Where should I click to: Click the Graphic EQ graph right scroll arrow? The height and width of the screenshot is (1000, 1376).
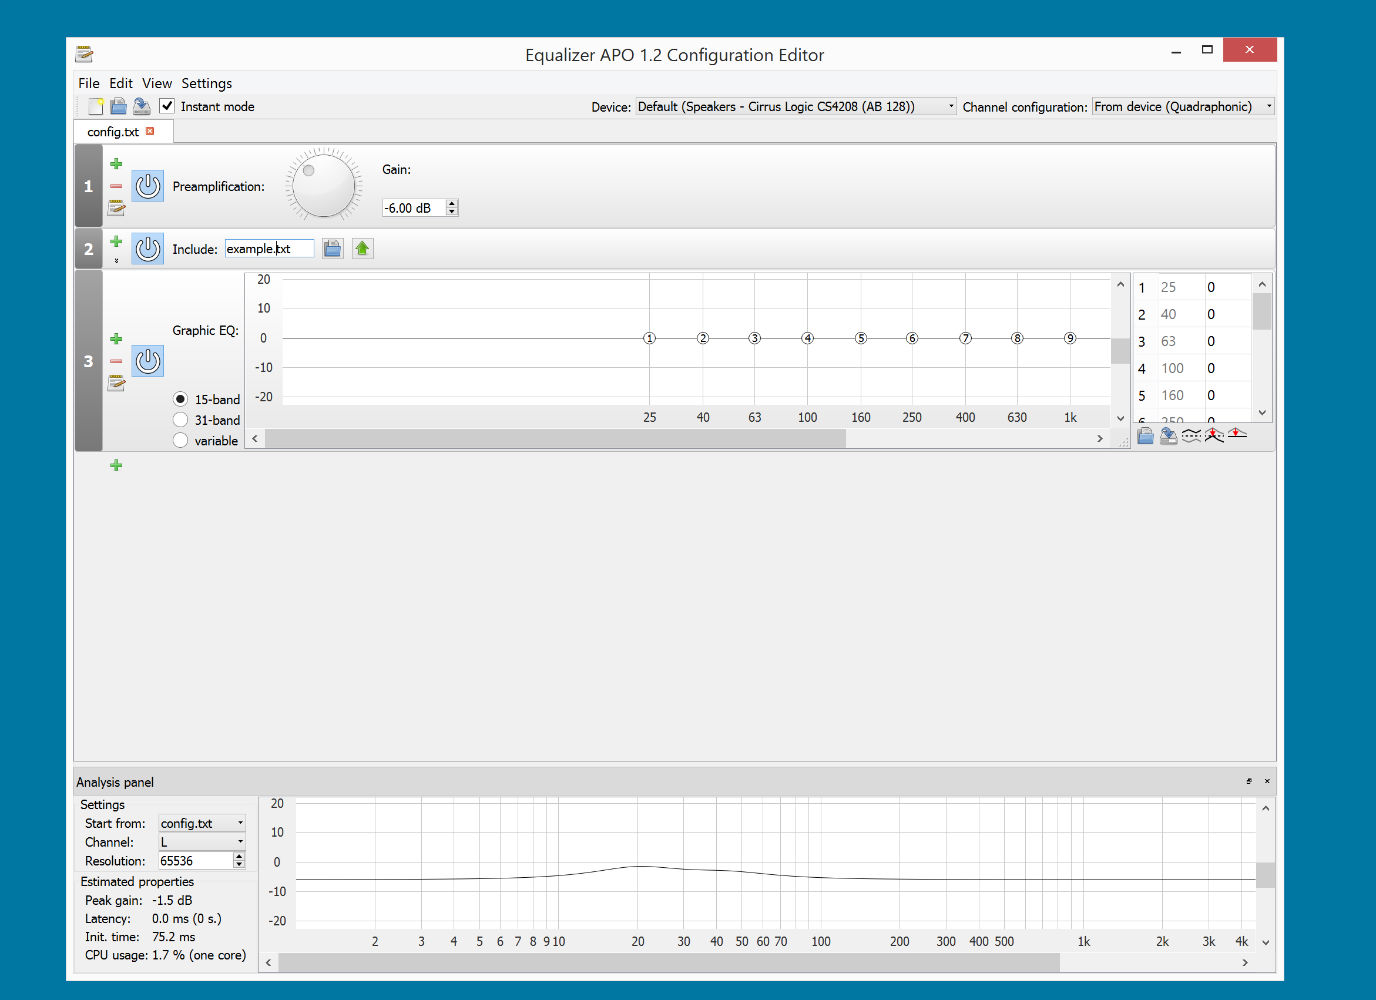coord(1100,439)
